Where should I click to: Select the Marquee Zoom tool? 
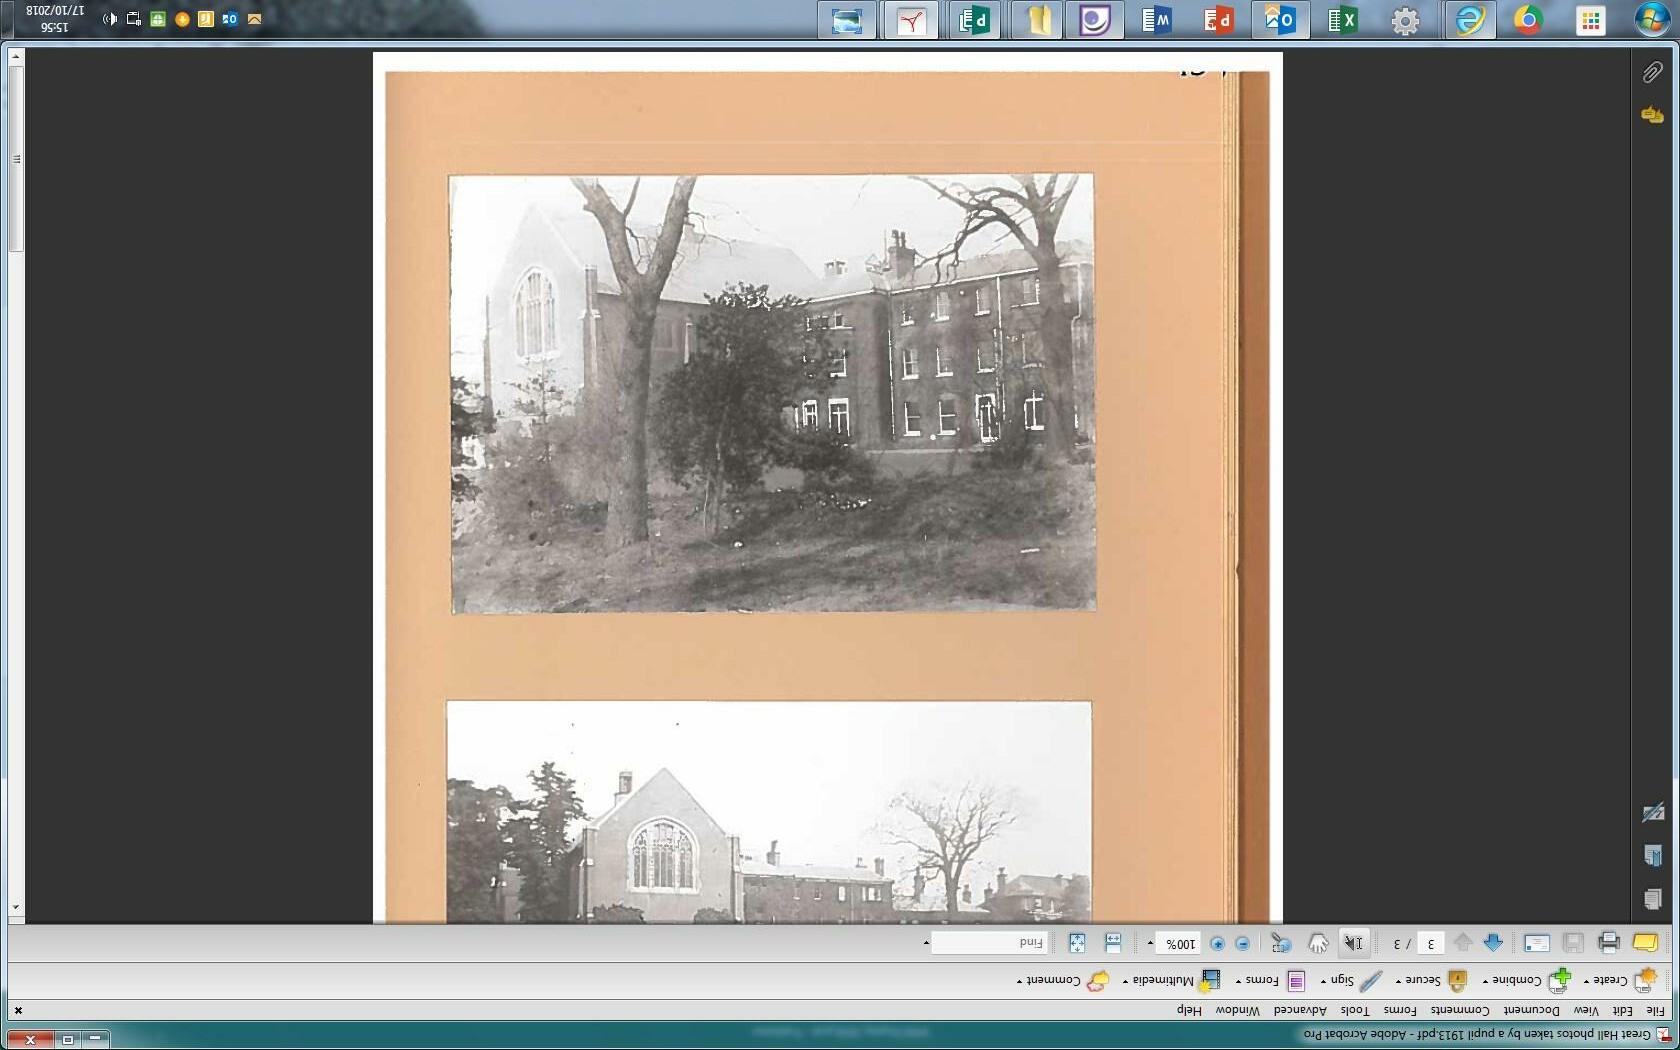(1281, 942)
